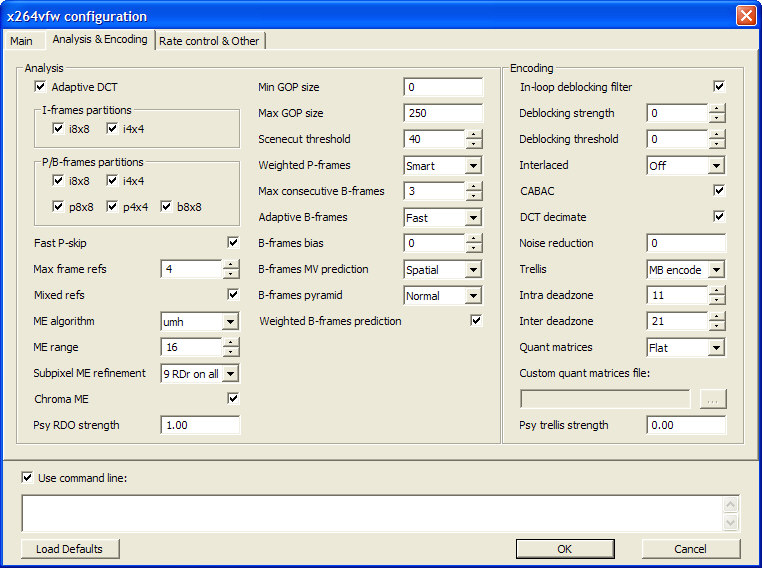
Task: Increase Deblocking strength with up arrow
Action: (x=717, y=108)
